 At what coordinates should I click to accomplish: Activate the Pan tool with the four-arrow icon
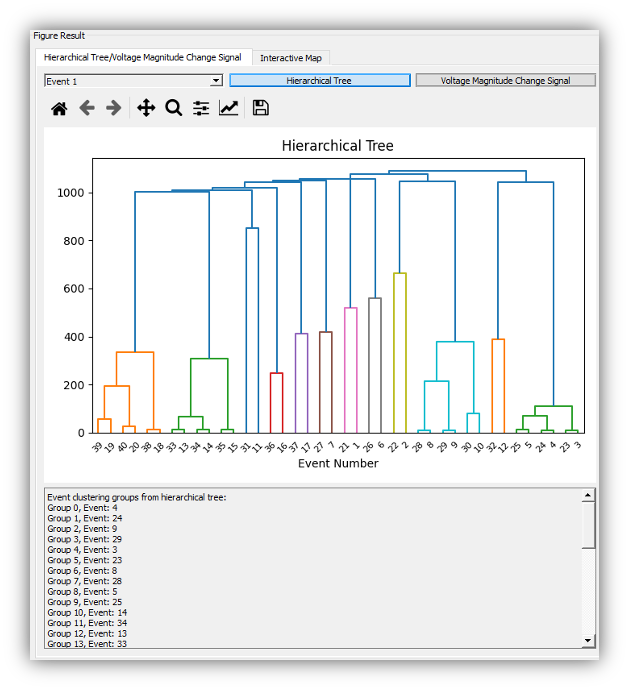(146, 108)
